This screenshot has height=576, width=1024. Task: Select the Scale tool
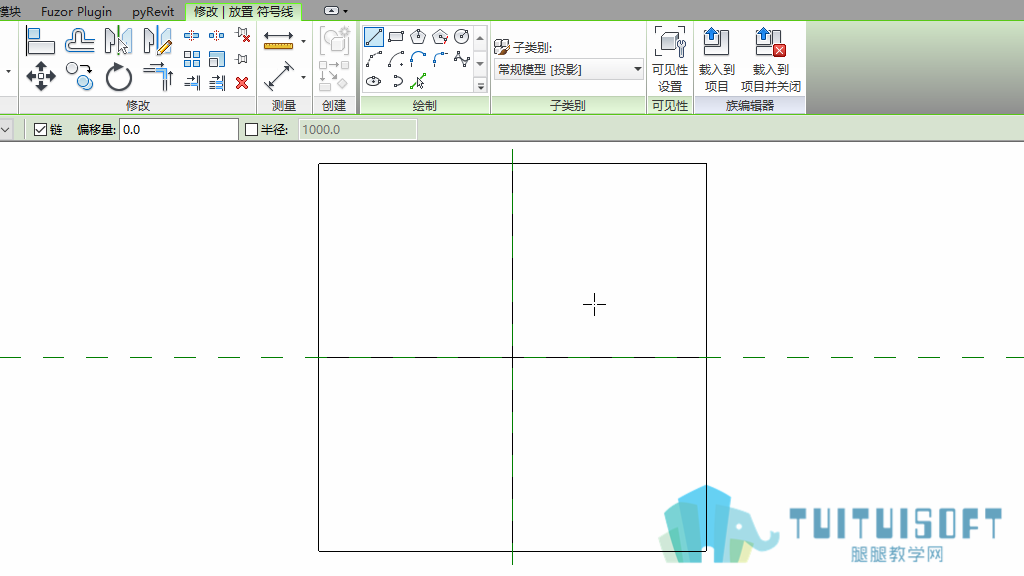[x=217, y=59]
